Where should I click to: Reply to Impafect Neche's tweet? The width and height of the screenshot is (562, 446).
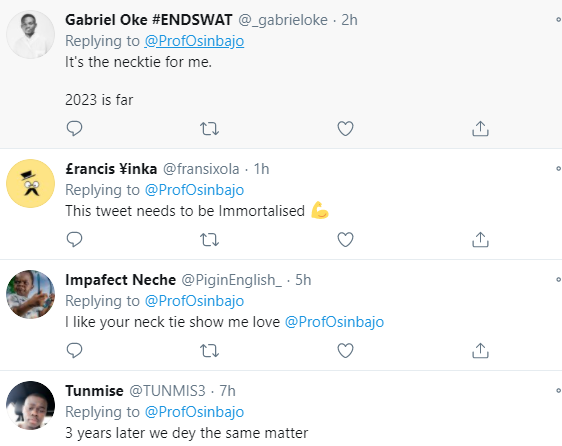[x=75, y=350]
